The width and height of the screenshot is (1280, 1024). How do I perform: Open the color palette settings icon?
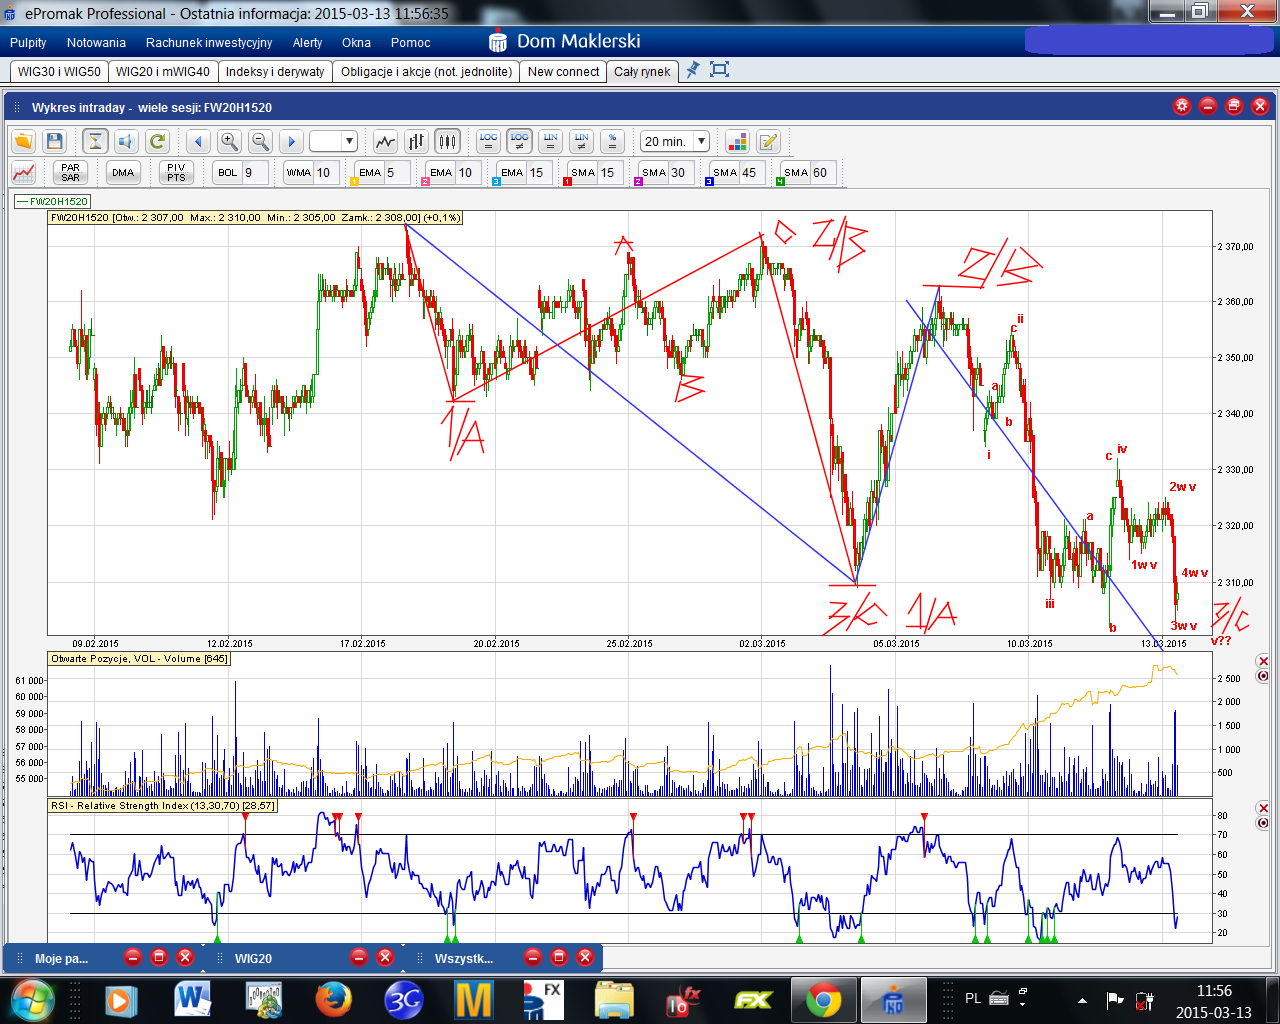(737, 142)
